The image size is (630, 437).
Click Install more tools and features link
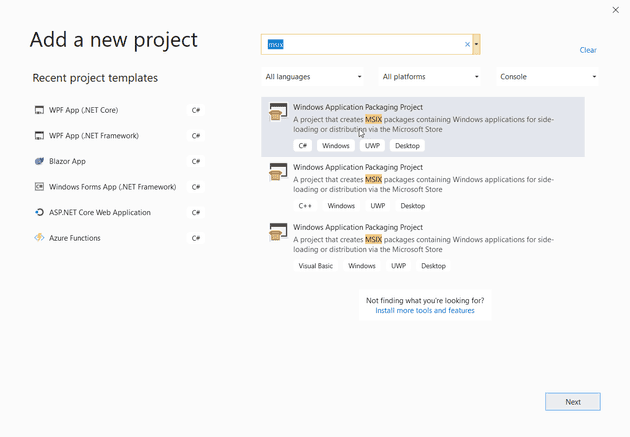425,310
